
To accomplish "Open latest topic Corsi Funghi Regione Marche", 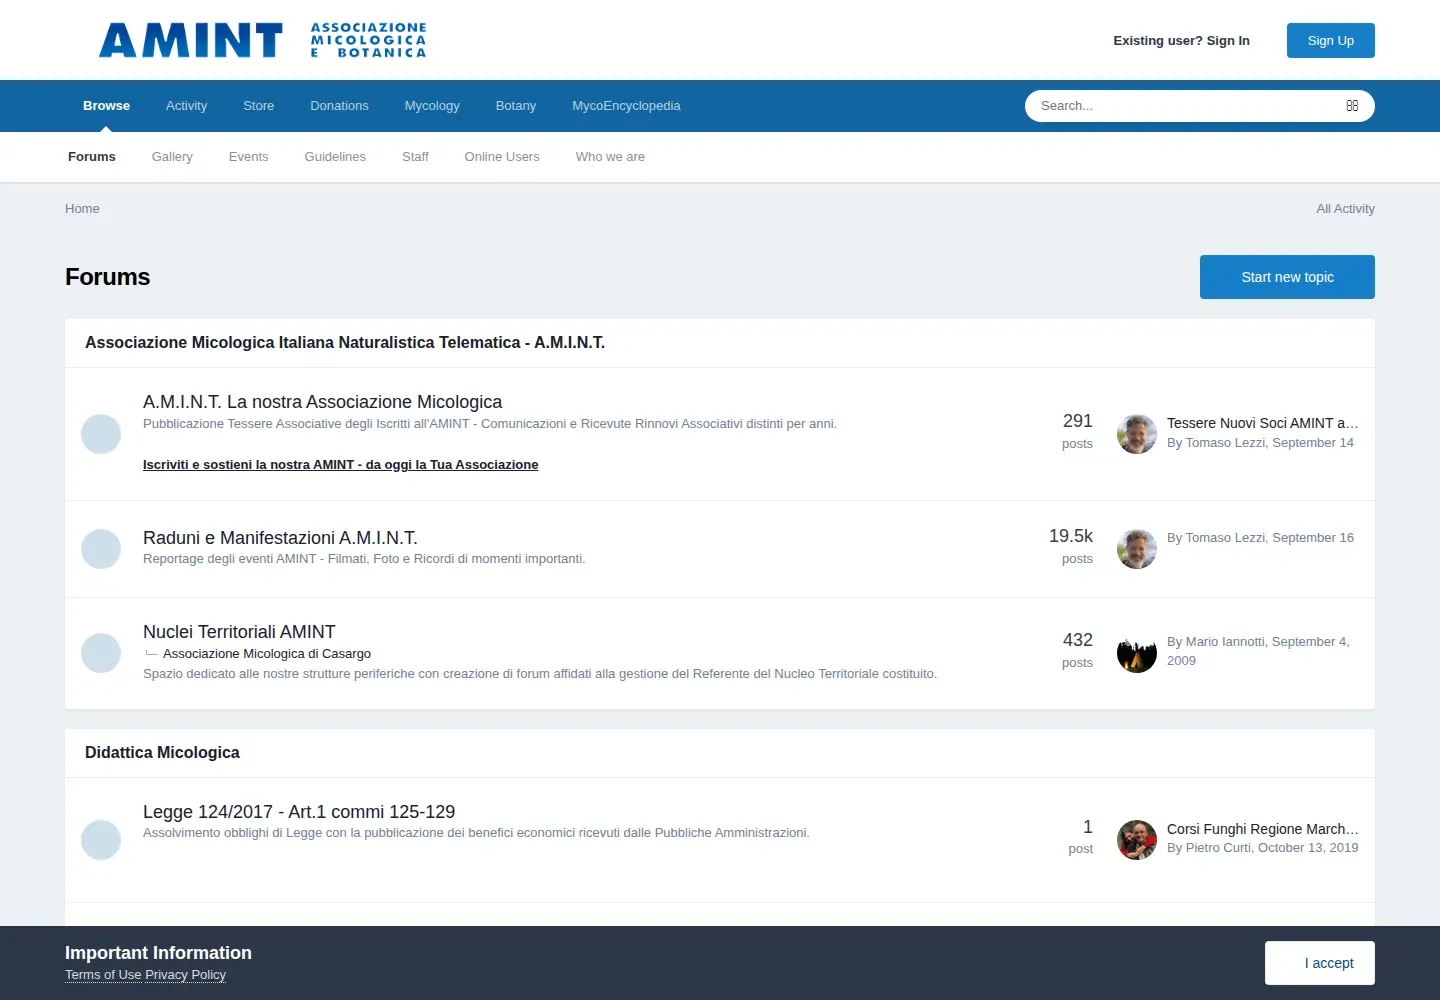I will pyautogui.click(x=1262, y=829).
